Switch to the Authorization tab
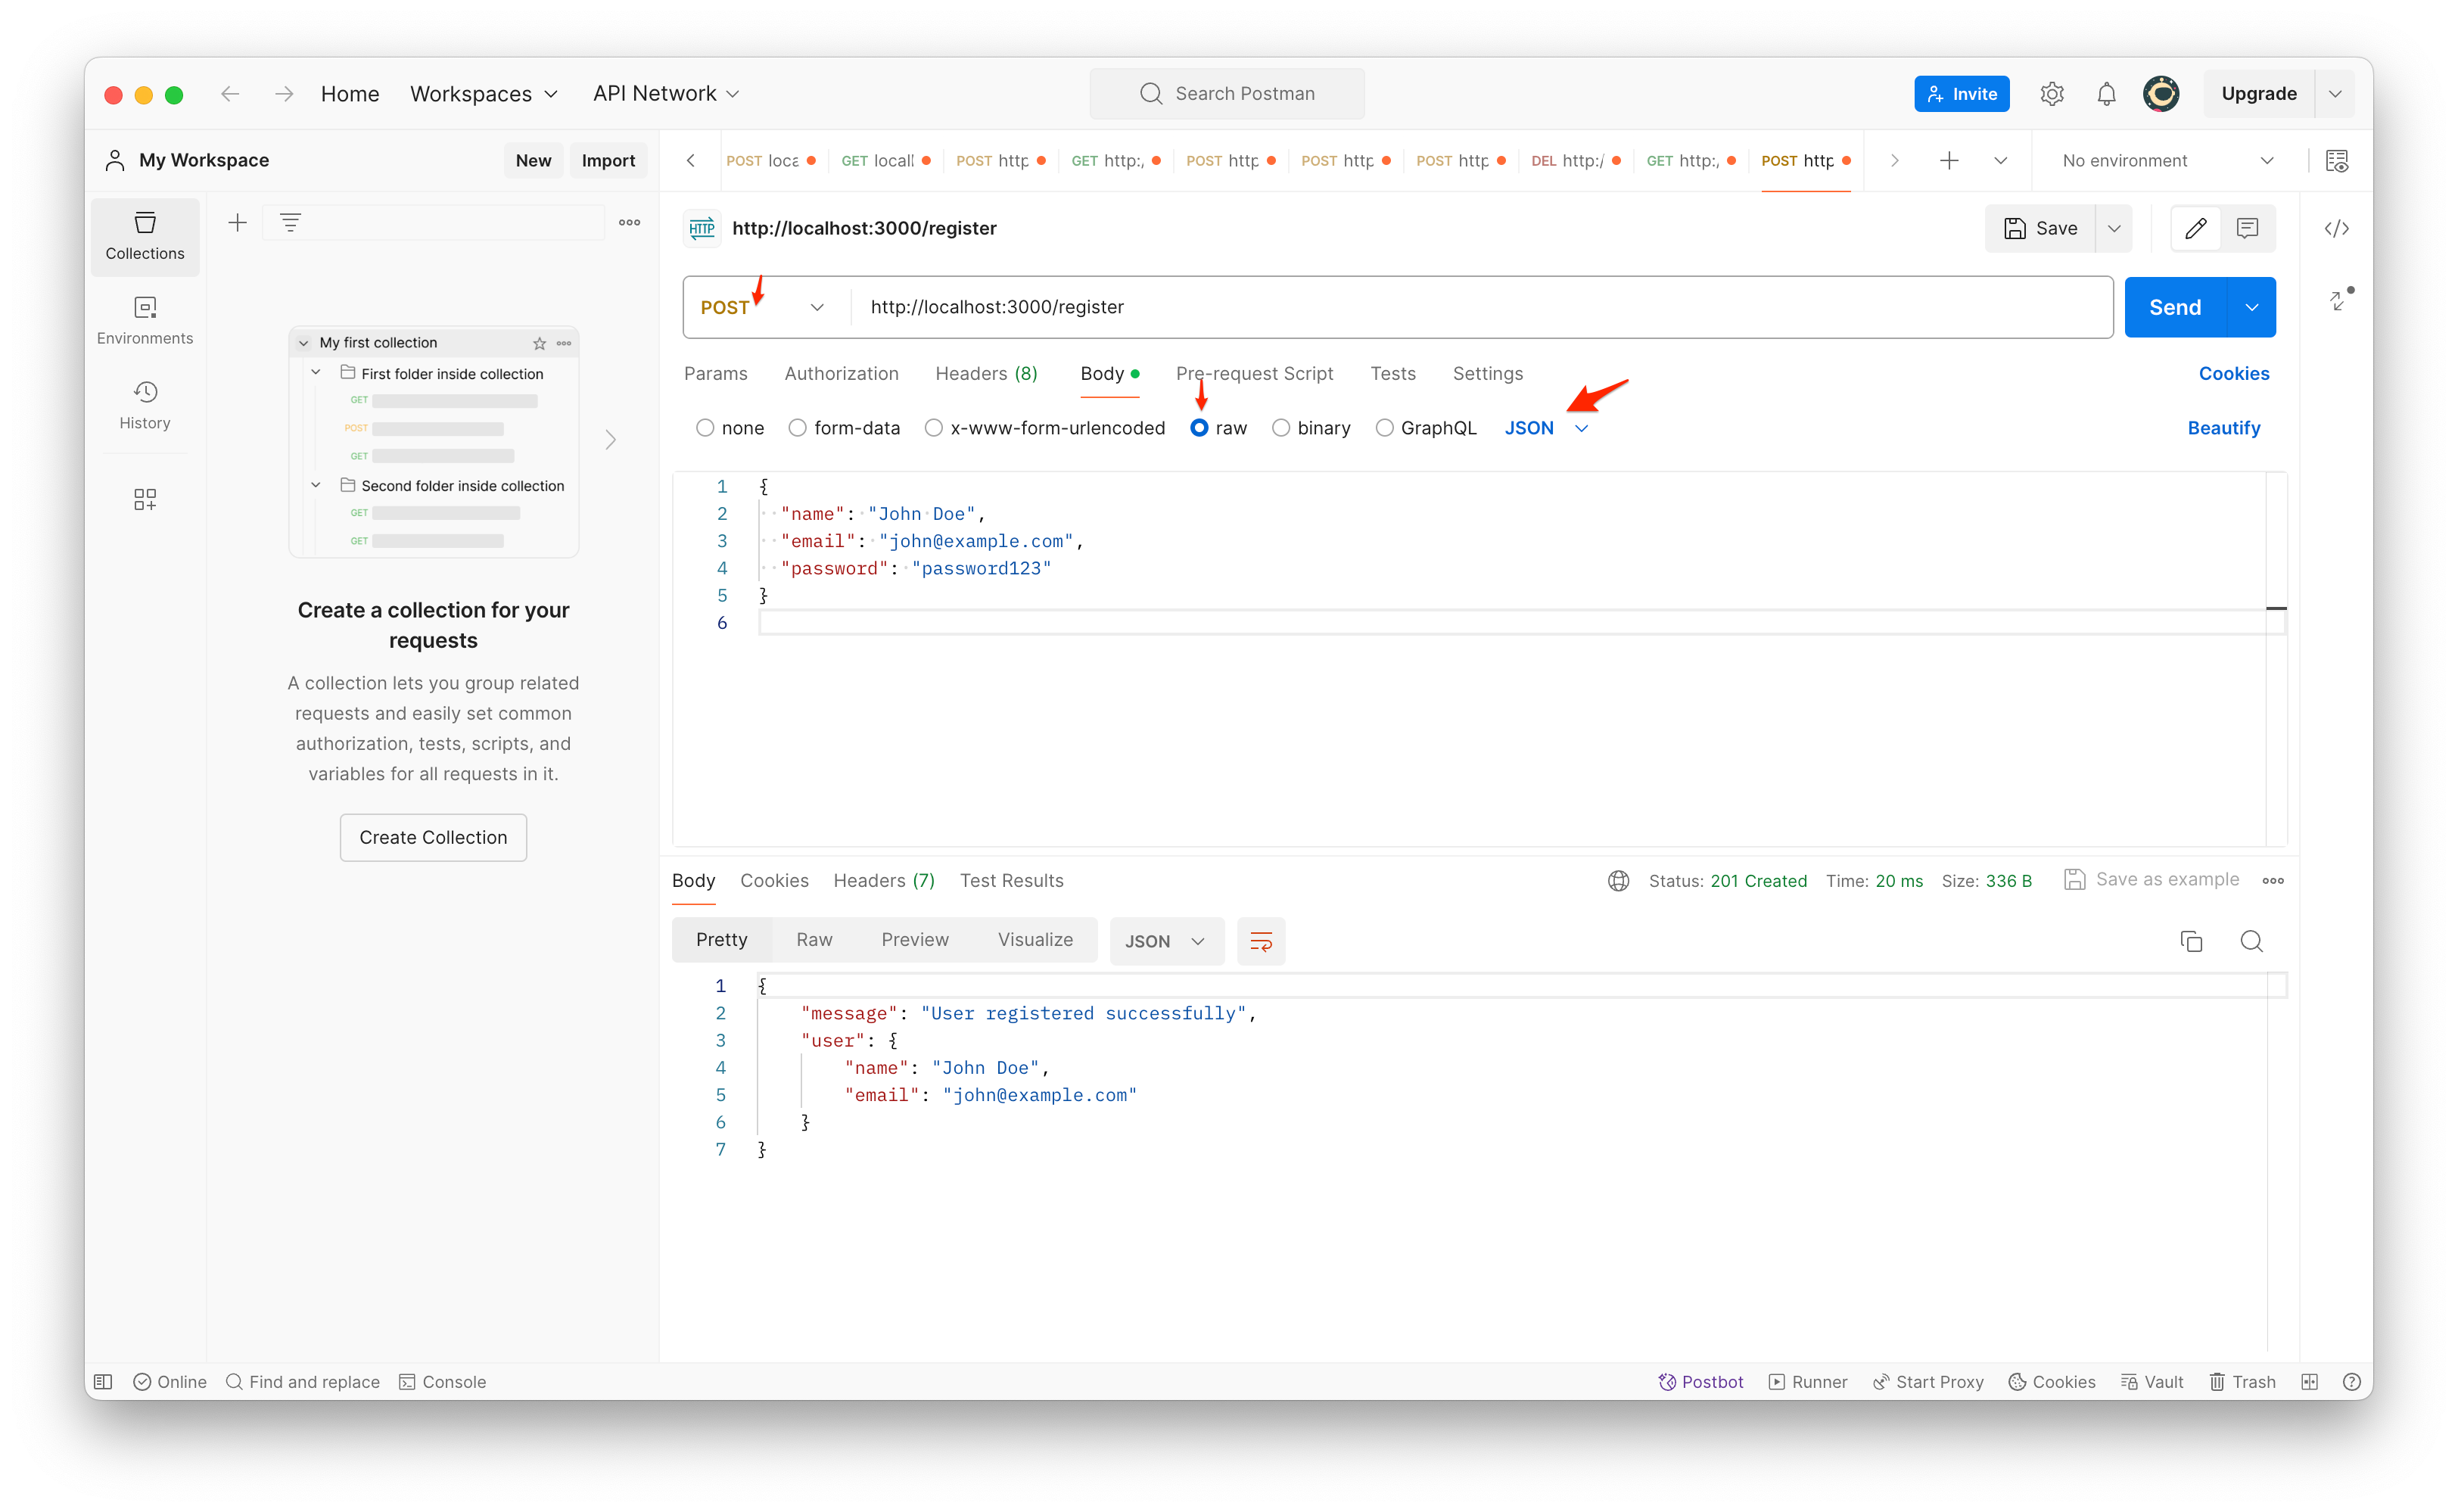The height and width of the screenshot is (1512, 2458). pos(841,373)
